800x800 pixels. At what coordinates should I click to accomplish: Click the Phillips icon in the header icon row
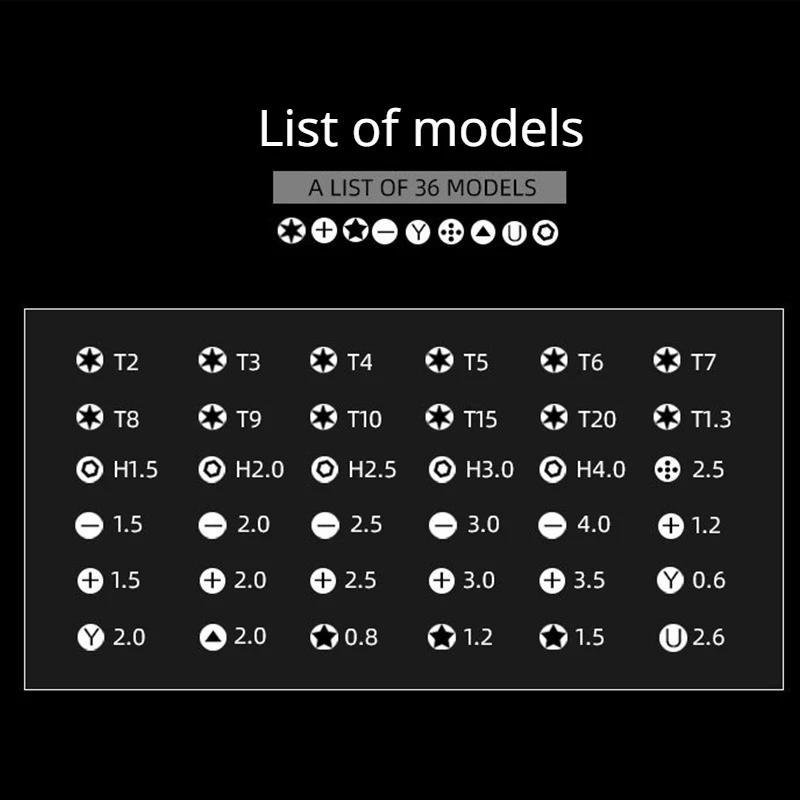[x=323, y=232]
